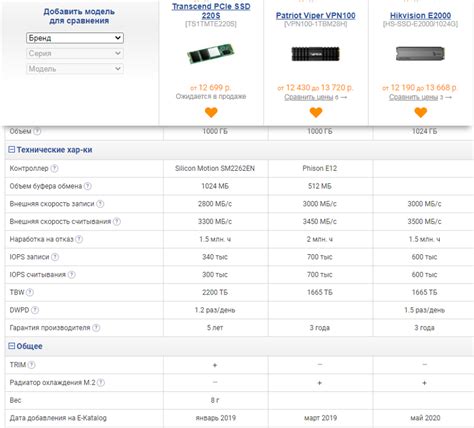474x428 pixels.
Task: Click the 3450 МБ/с read speed value
Action: click(320, 221)
